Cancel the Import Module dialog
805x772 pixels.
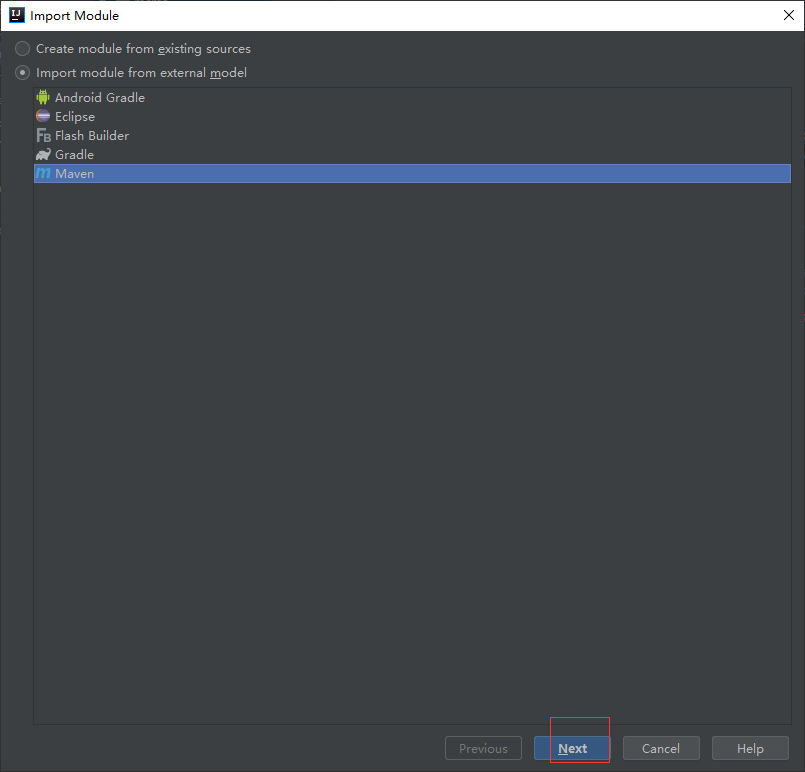pos(661,748)
